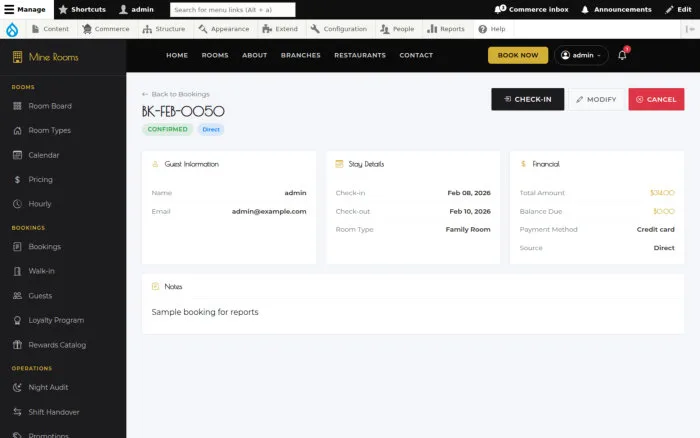This screenshot has width=700, height=438.
Task: Open Loyalty Program in sidebar
Action: click(56, 321)
